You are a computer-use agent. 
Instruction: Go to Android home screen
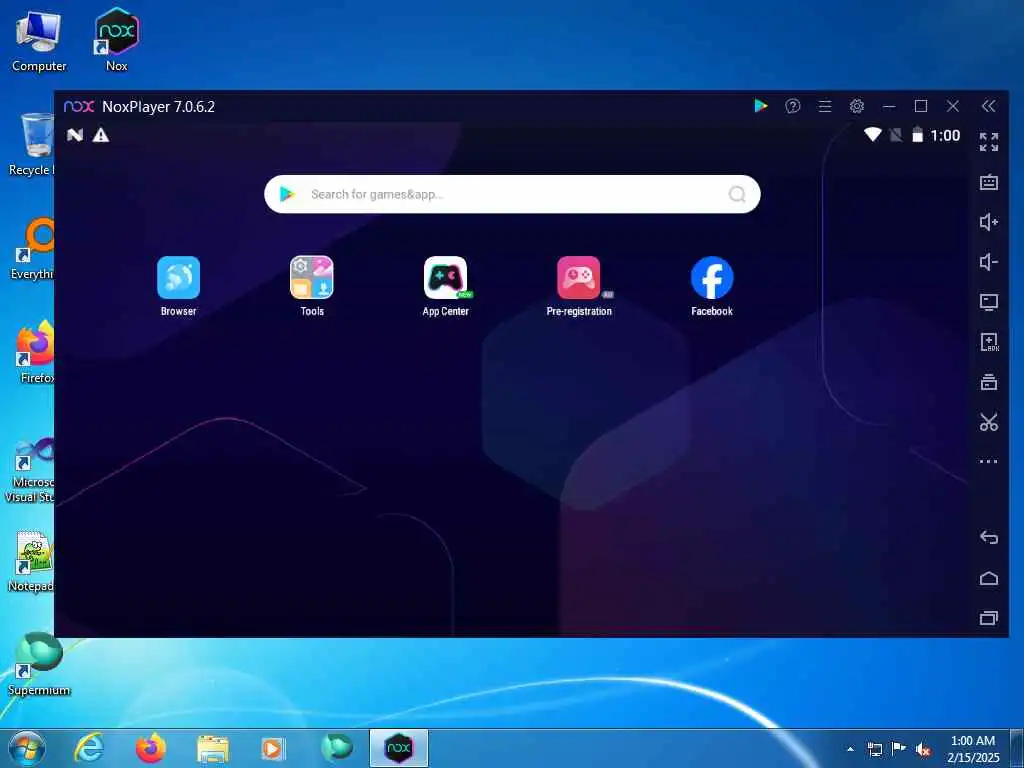point(989,578)
